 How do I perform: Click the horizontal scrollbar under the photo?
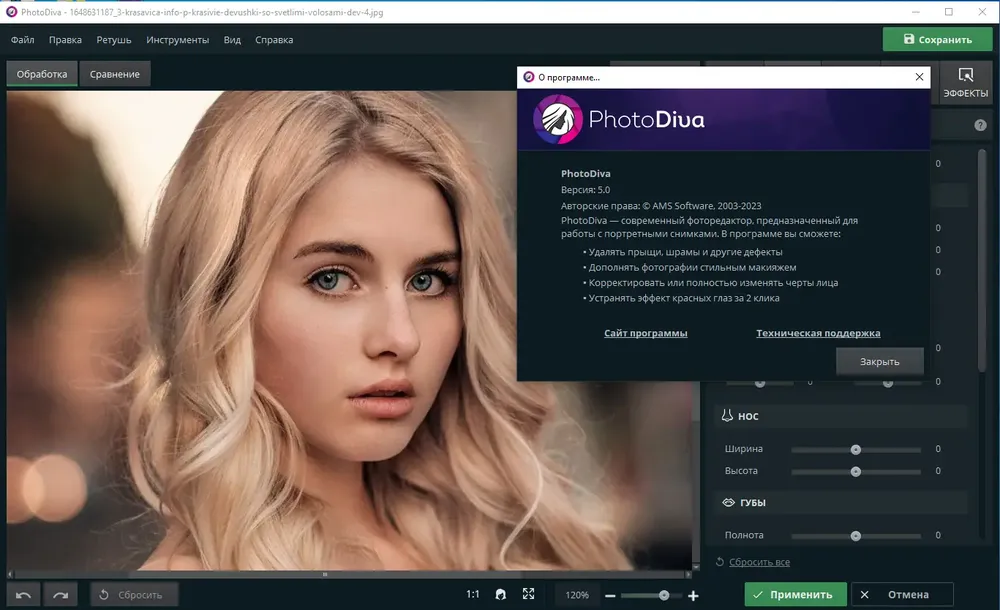349,574
